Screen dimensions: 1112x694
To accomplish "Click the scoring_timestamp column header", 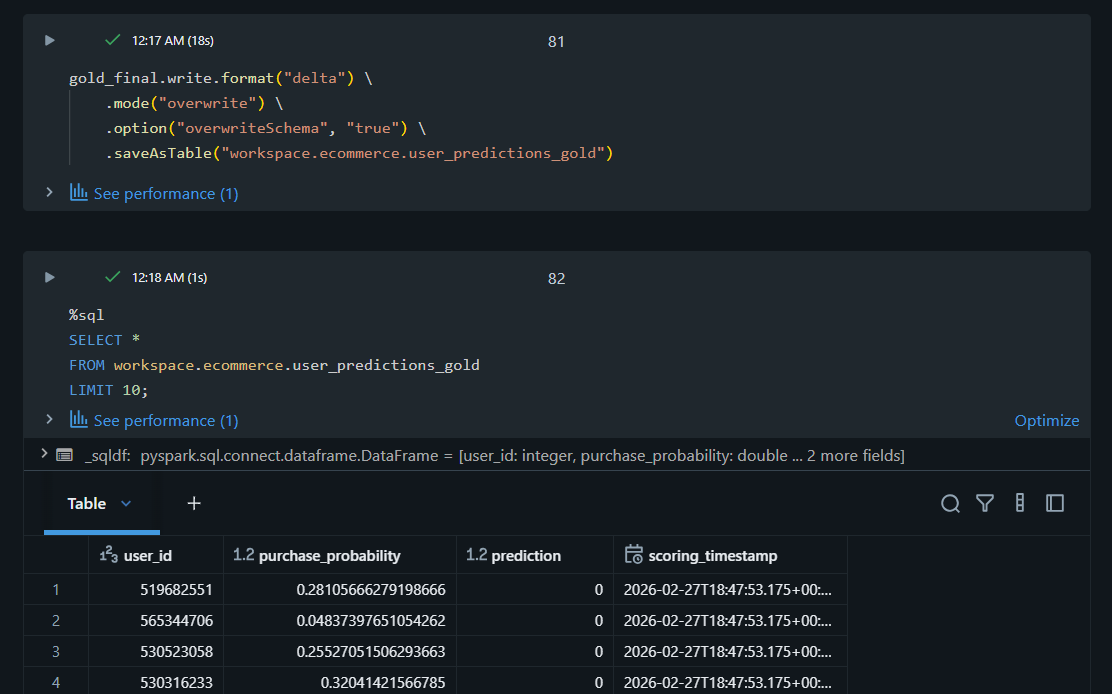I will [x=730, y=555].
